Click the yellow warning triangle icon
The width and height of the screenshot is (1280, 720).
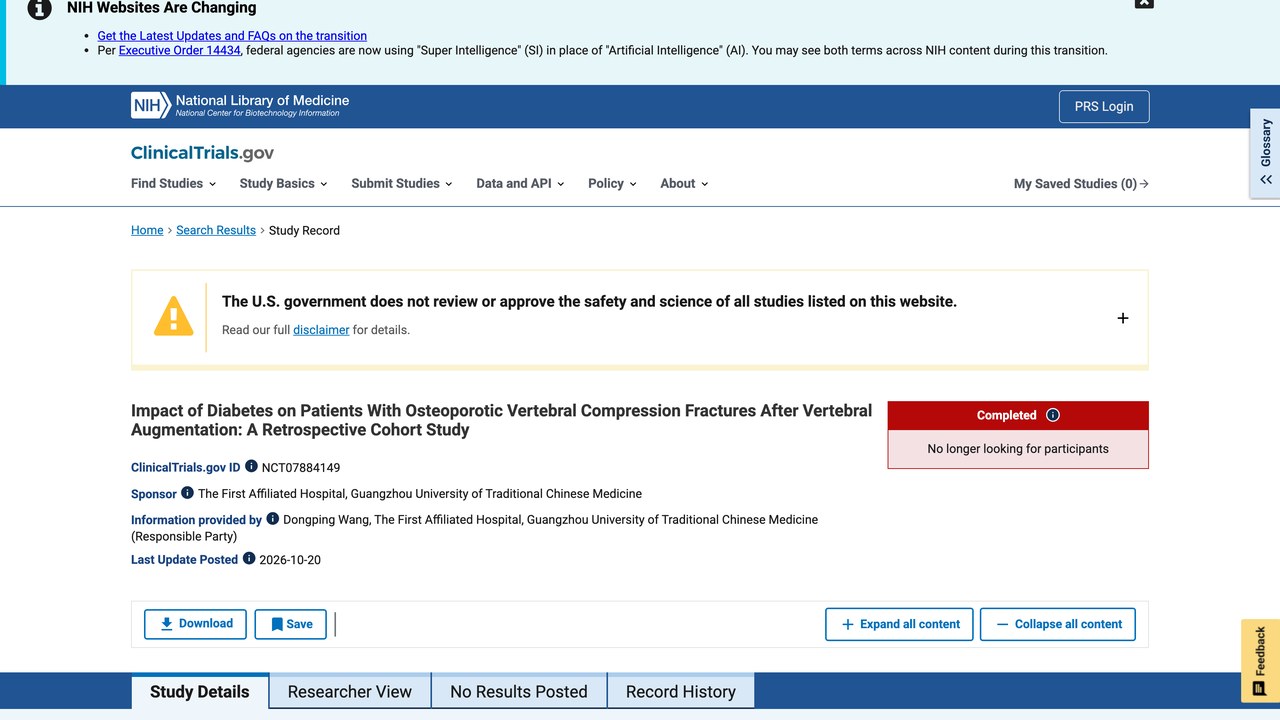(173, 316)
